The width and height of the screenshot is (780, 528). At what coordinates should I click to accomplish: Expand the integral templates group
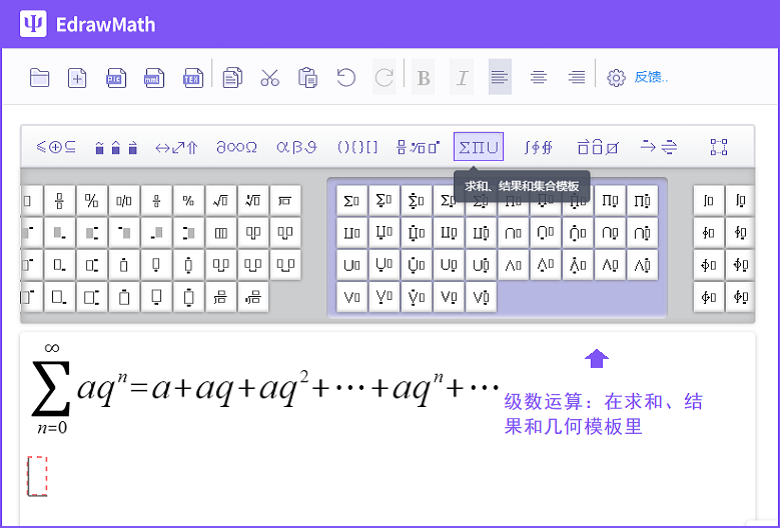pos(538,147)
